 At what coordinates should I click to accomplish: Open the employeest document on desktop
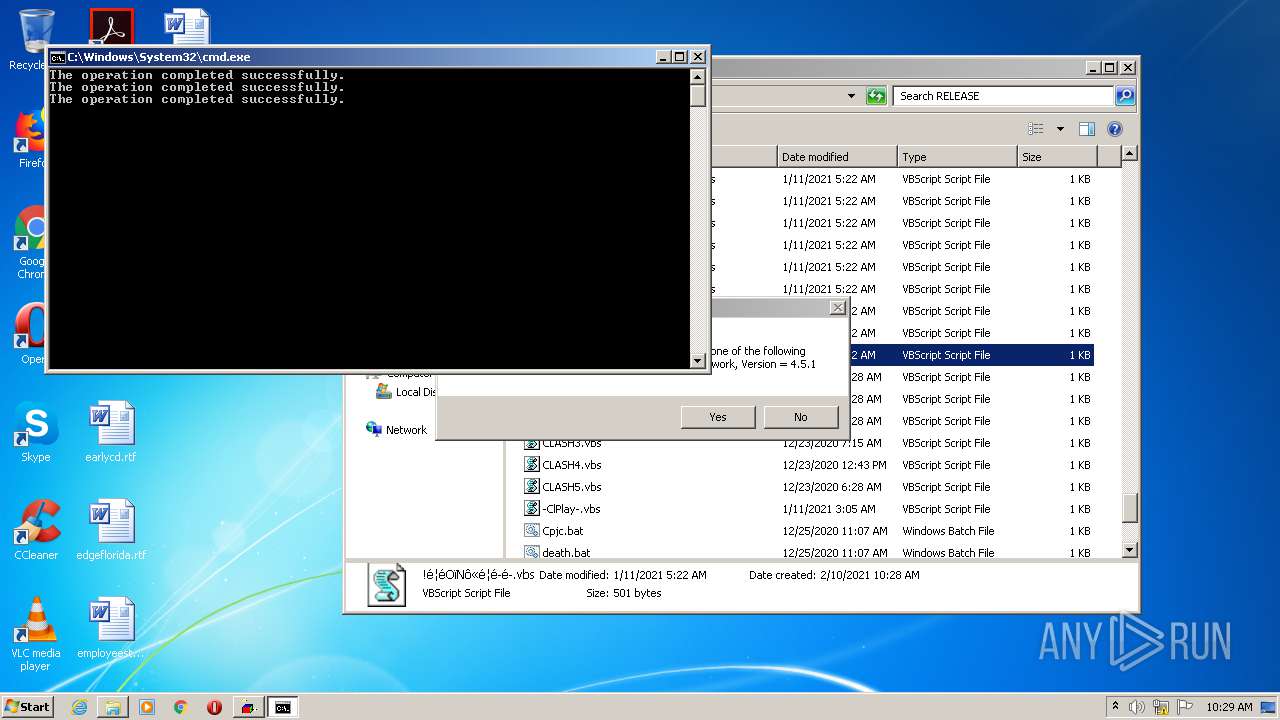[x=111, y=628]
